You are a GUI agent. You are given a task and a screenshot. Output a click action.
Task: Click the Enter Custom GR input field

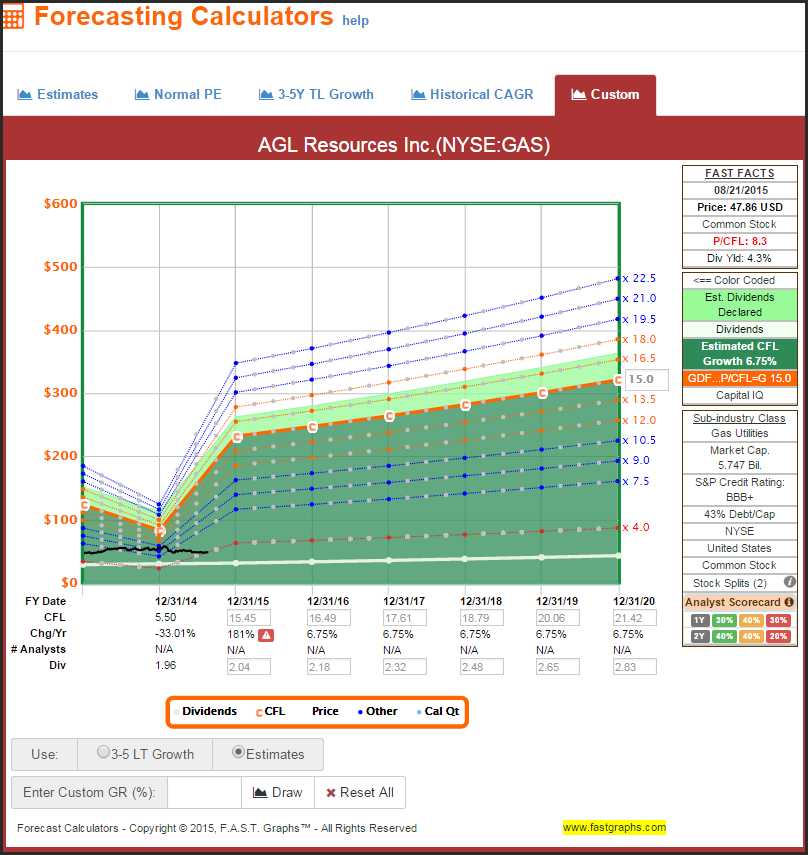[204, 792]
